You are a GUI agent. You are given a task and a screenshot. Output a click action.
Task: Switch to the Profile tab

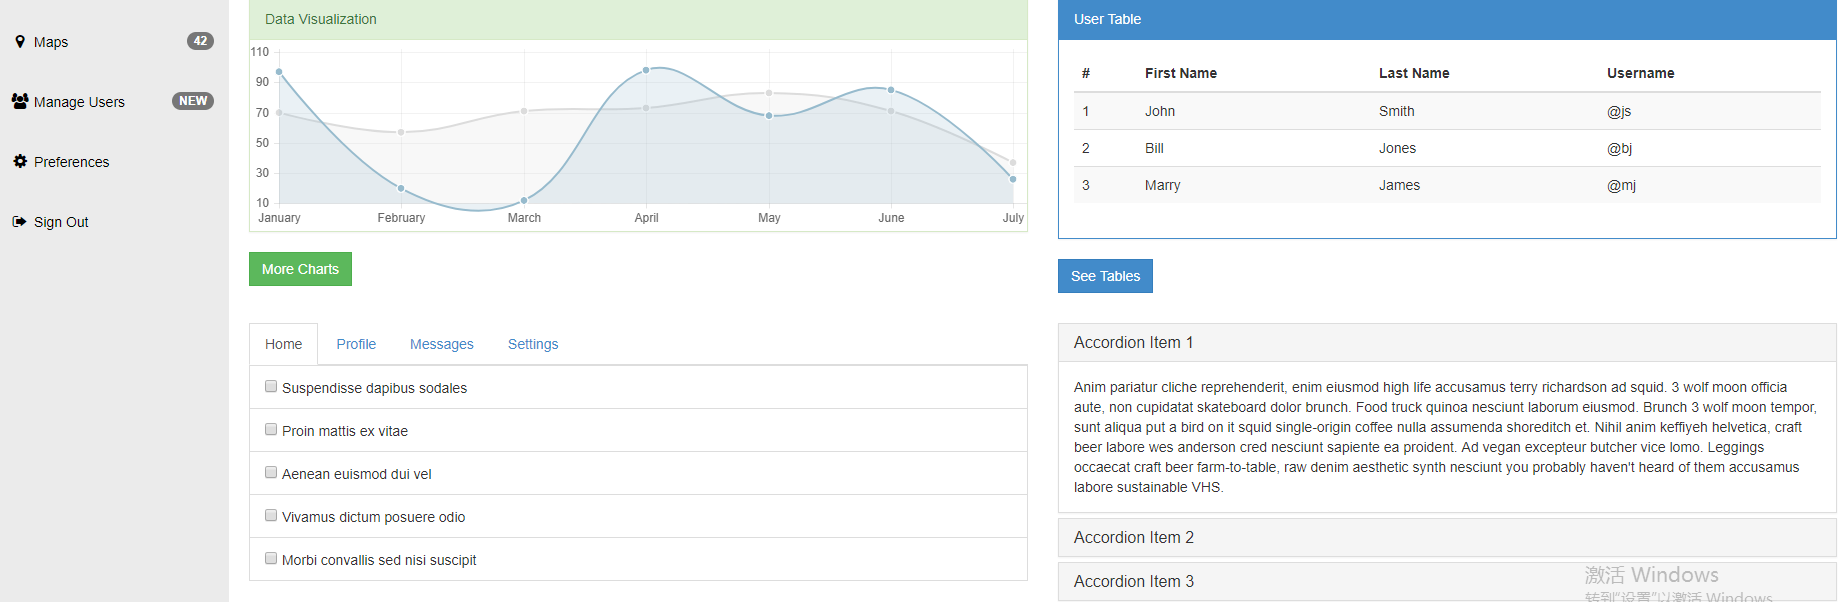click(356, 344)
